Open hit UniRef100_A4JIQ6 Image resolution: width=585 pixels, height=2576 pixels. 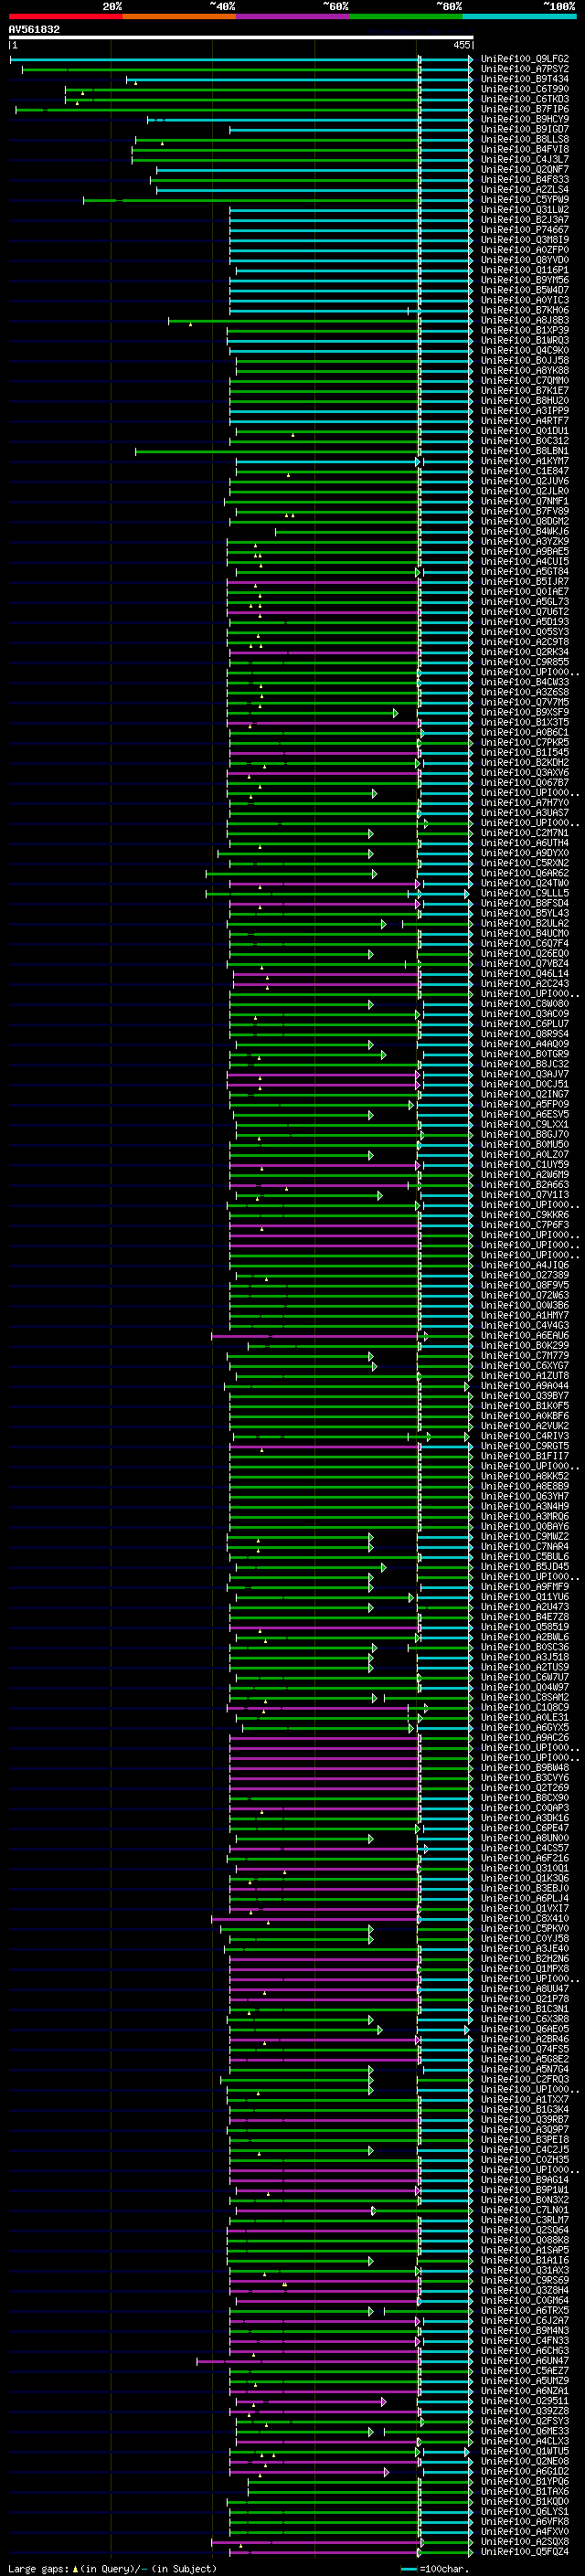point(525,1265)
